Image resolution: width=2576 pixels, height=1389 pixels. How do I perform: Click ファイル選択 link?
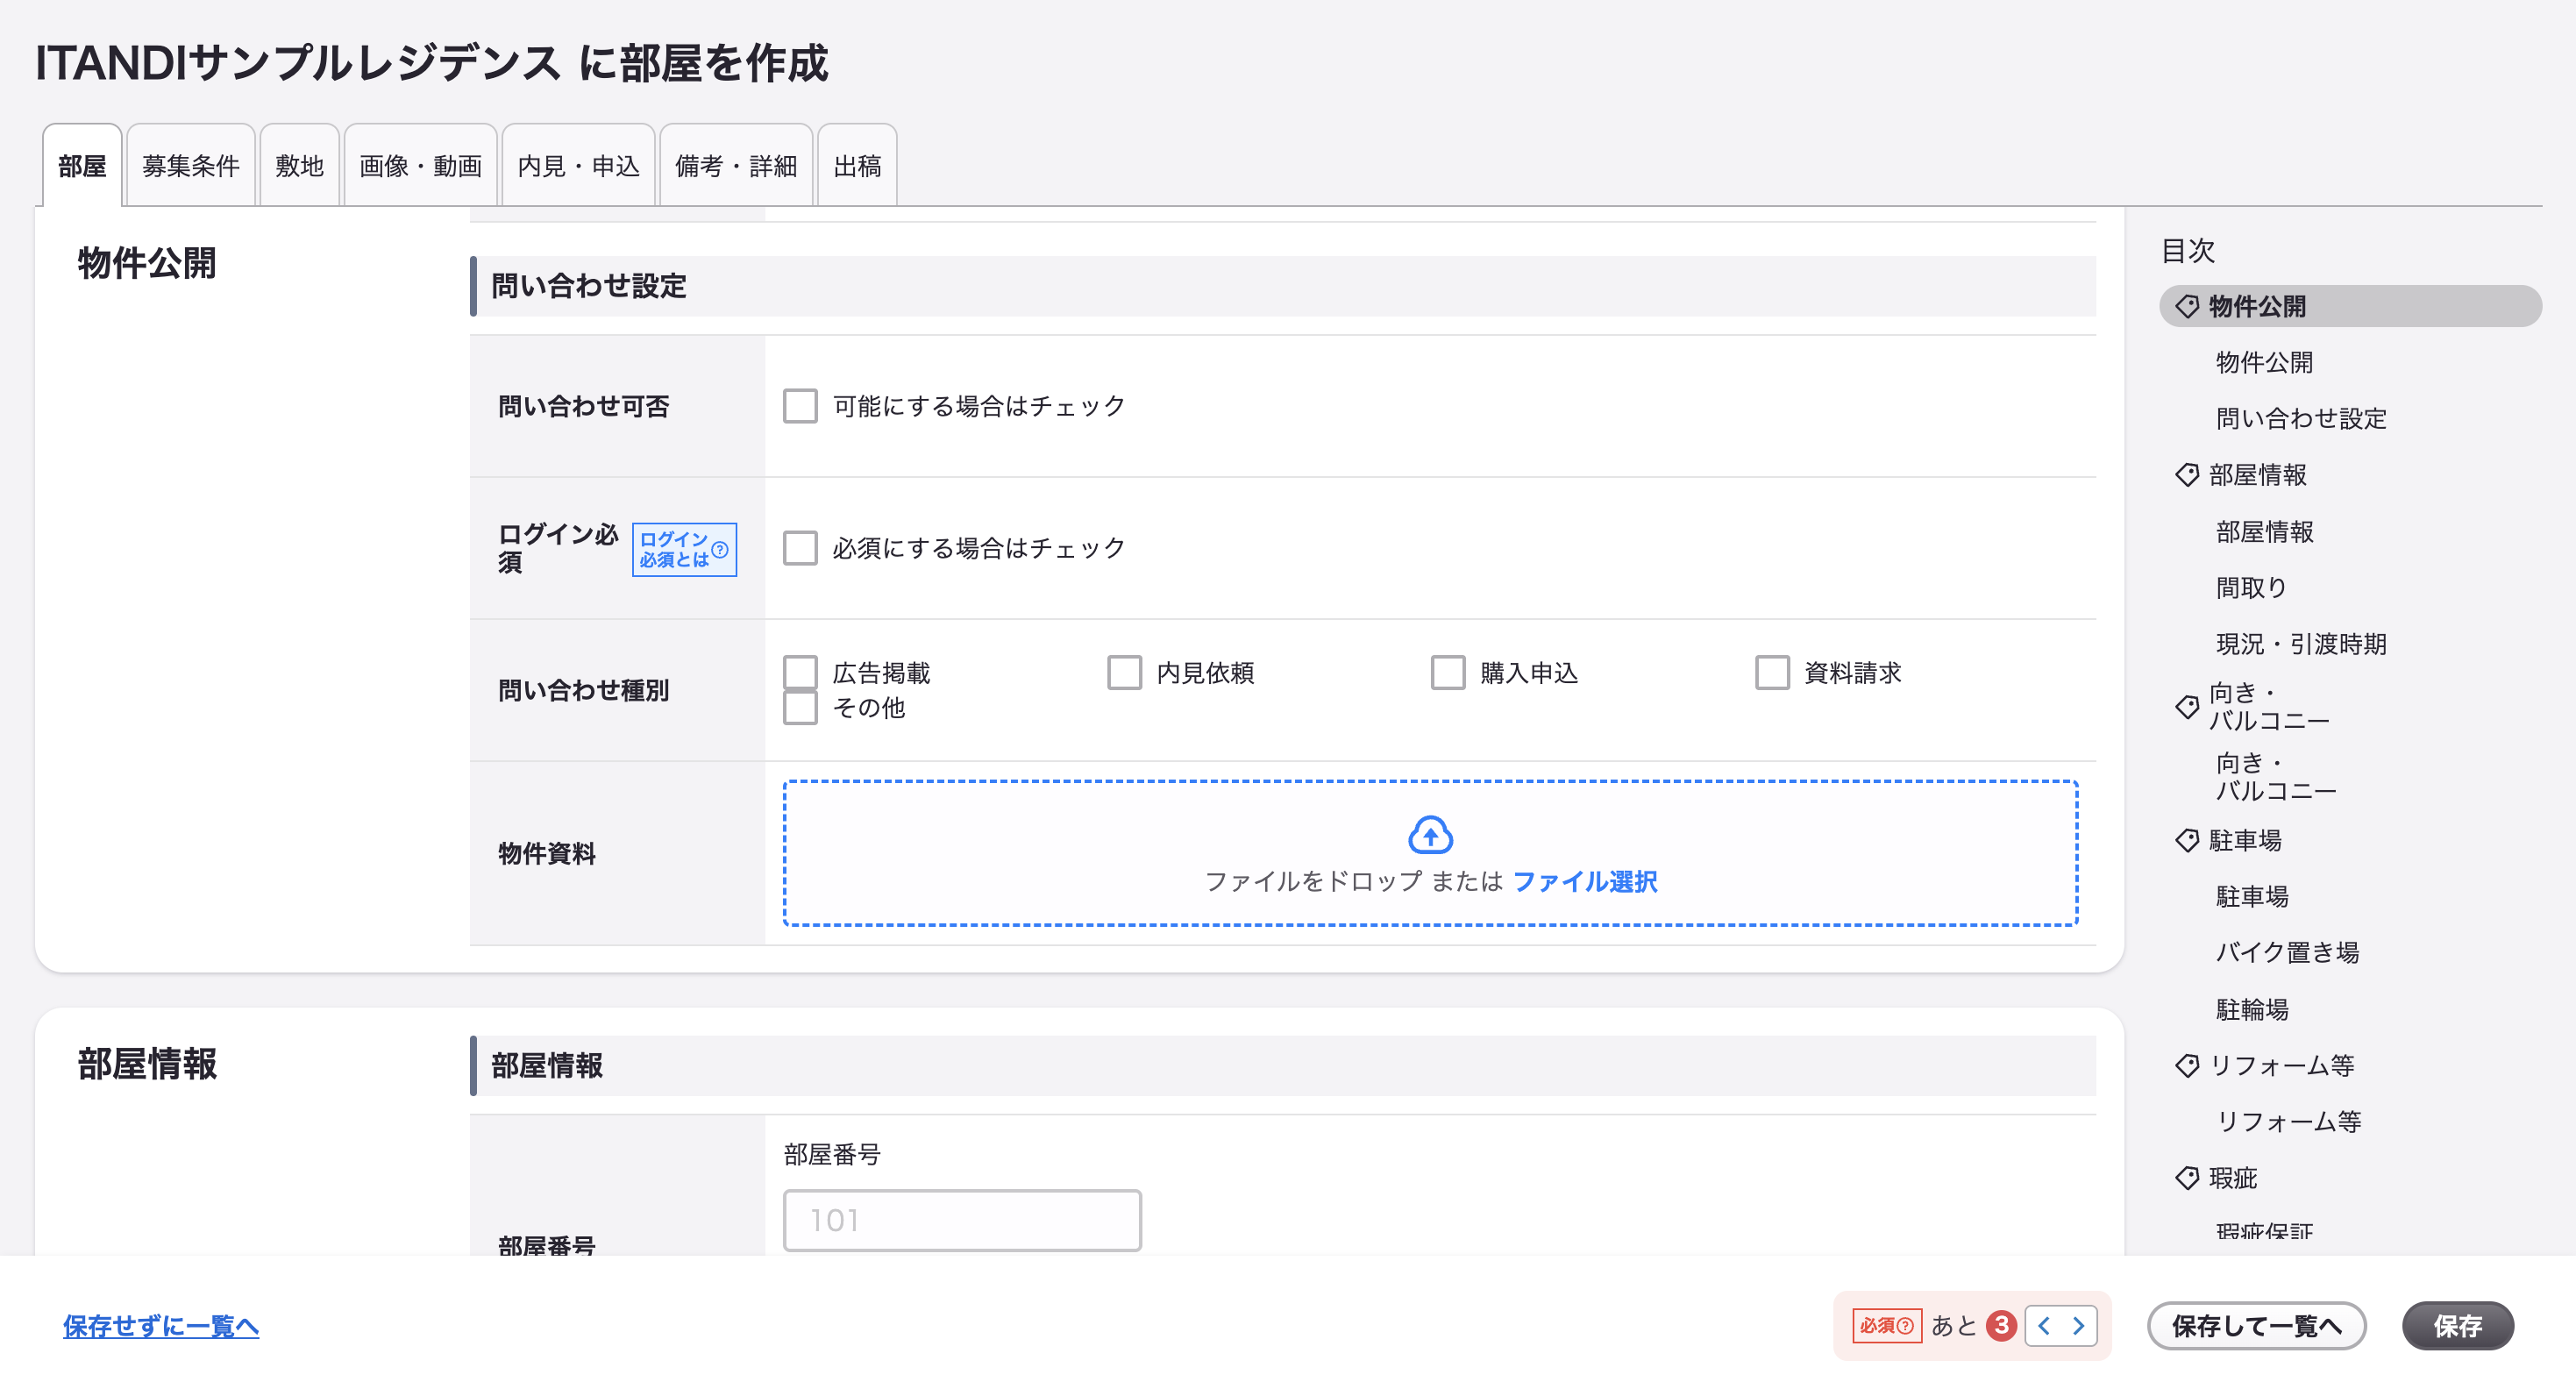pyautogui.click(x=1585, y=882)
